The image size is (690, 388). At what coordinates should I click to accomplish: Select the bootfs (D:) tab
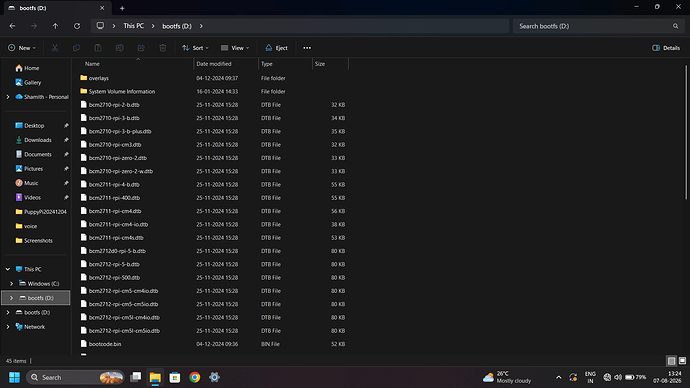[x=56, y=8]
